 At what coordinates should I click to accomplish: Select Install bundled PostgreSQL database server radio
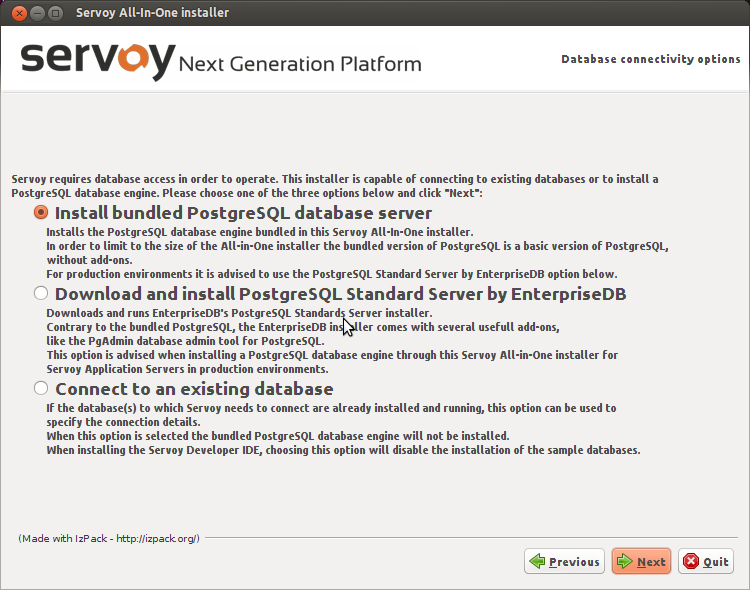[41, 212]
